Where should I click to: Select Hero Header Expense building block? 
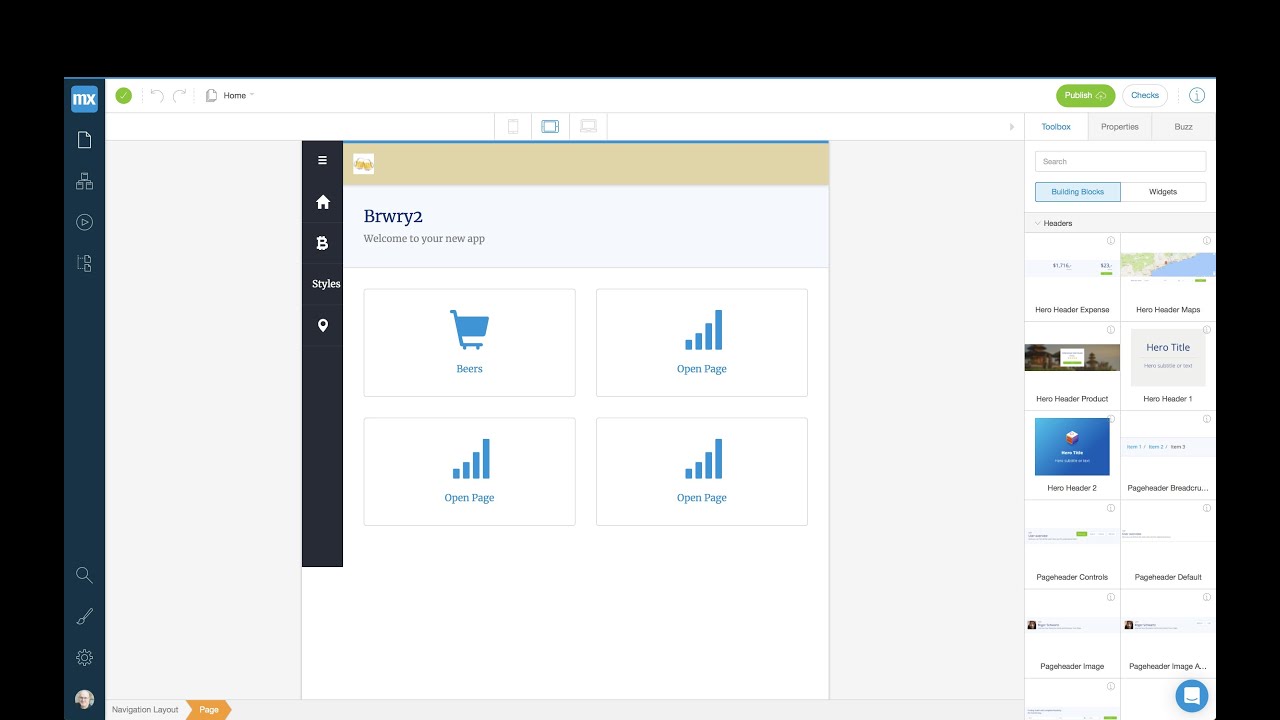(1072, 277)
